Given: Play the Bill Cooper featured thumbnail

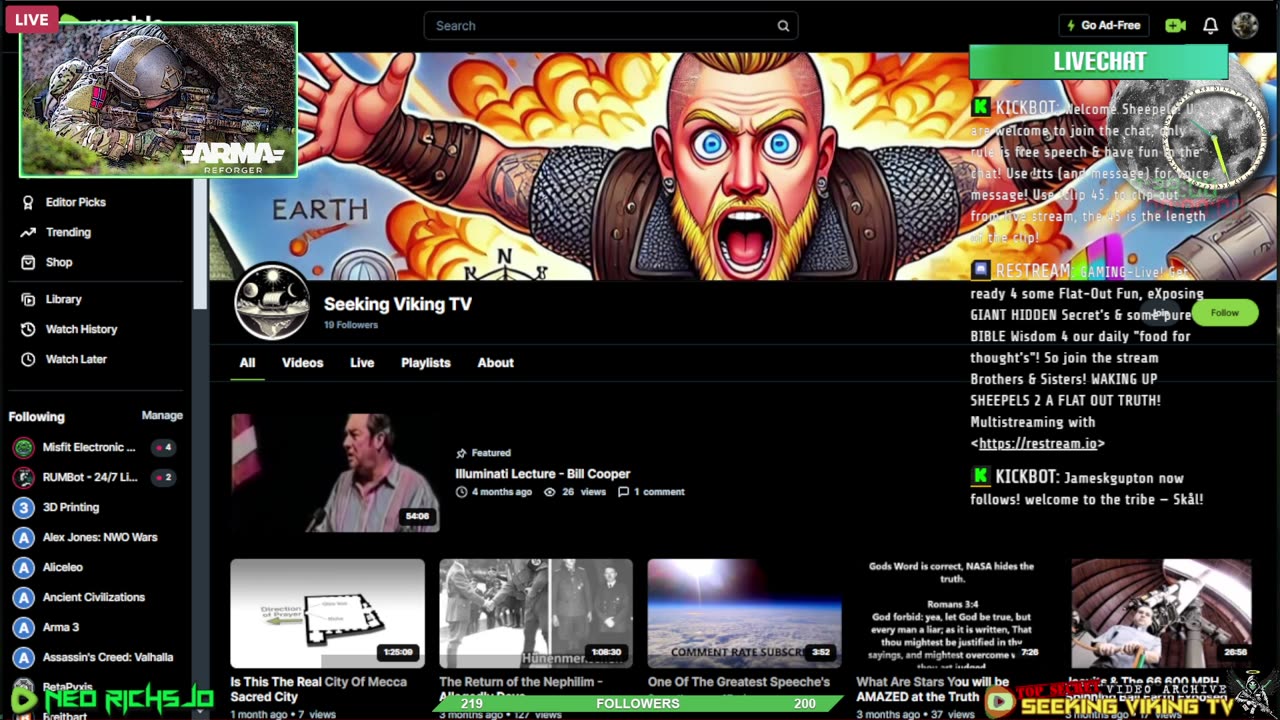Looking at the screenshot, I should (335, 472).
